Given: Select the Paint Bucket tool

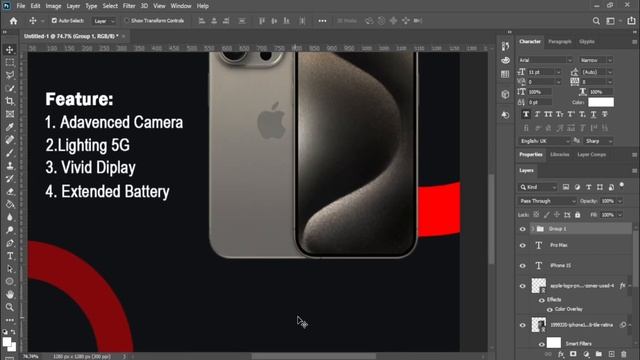Looking at the screenshot, I should pos(10,204).
